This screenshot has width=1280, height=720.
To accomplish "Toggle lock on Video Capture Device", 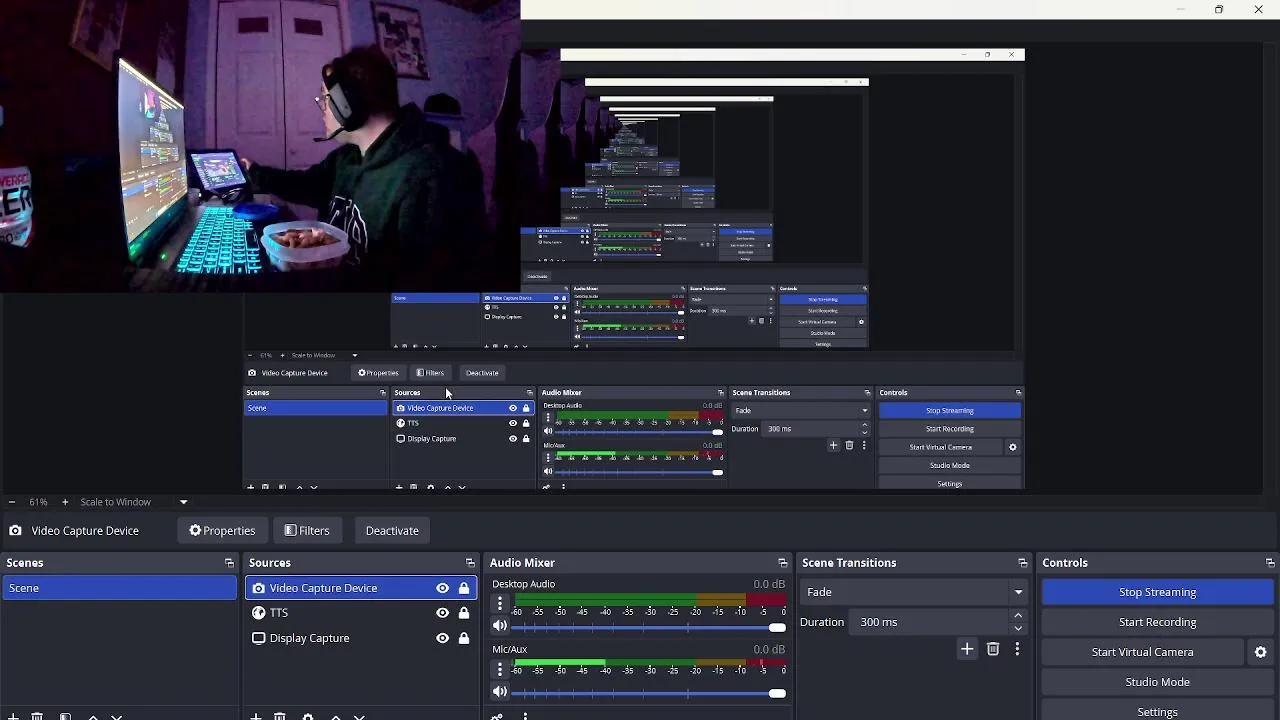I will tap(464, 588).
